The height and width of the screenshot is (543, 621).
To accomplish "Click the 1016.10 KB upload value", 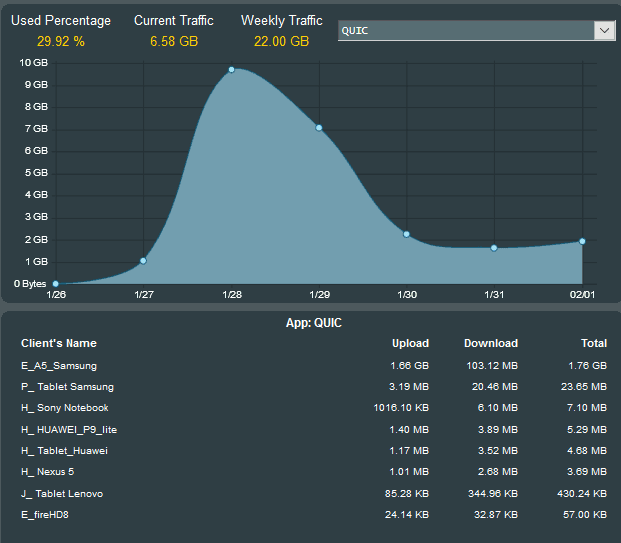I will tap(401, 408).
